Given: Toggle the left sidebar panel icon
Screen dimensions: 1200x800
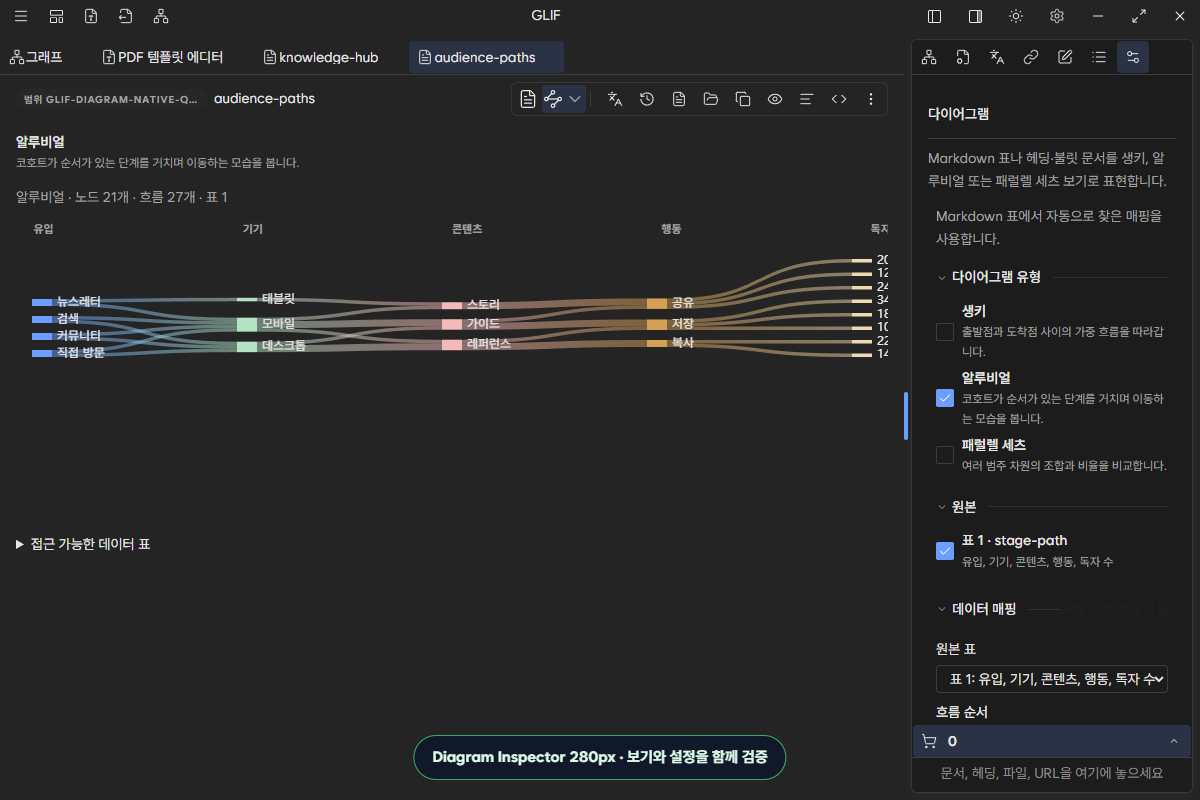Looking at the screenshot, I should [x=934, y=16].
